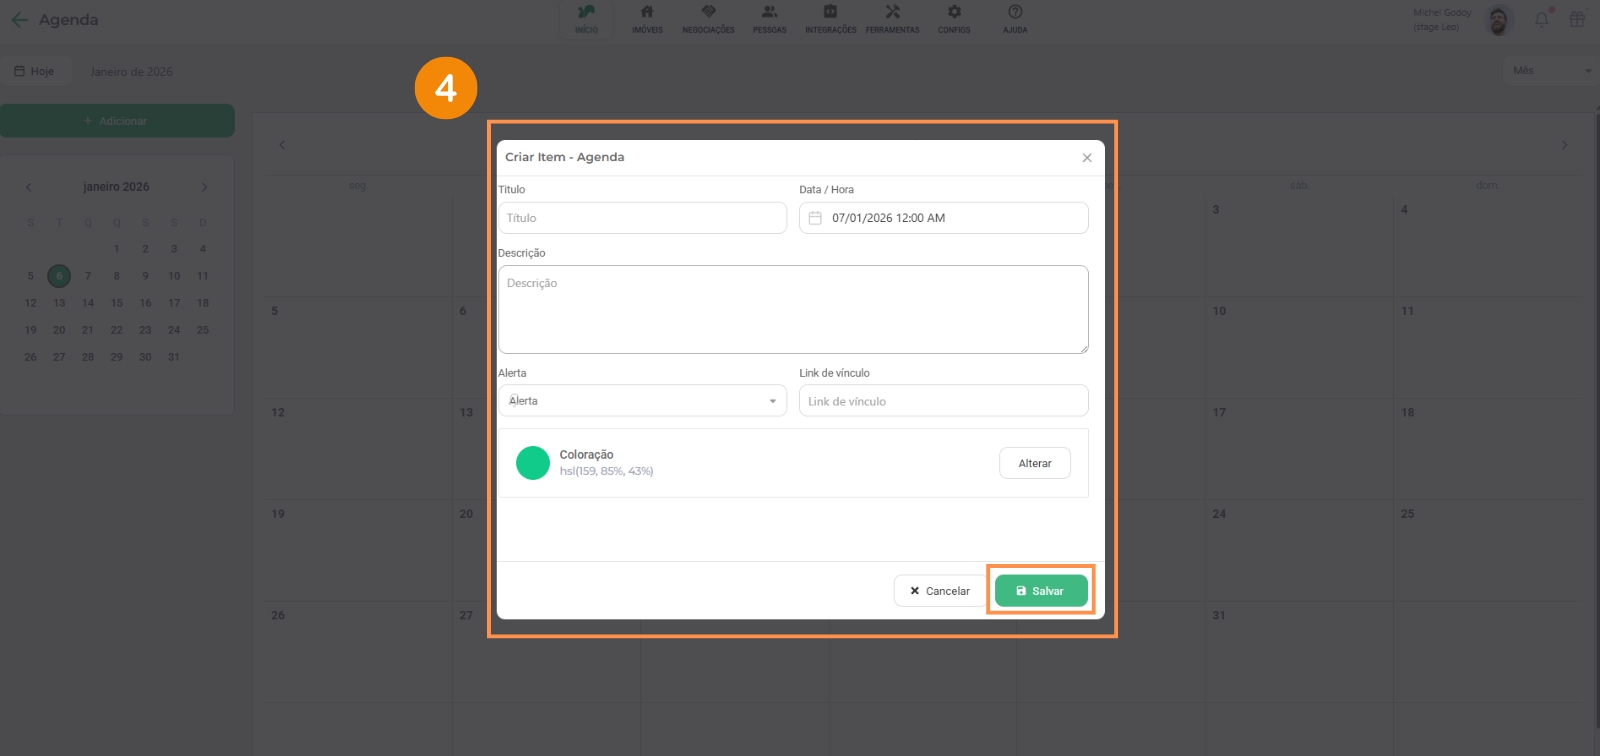Close the Criar Item dialog
Screen dimensions: 1600x756
1087,158
